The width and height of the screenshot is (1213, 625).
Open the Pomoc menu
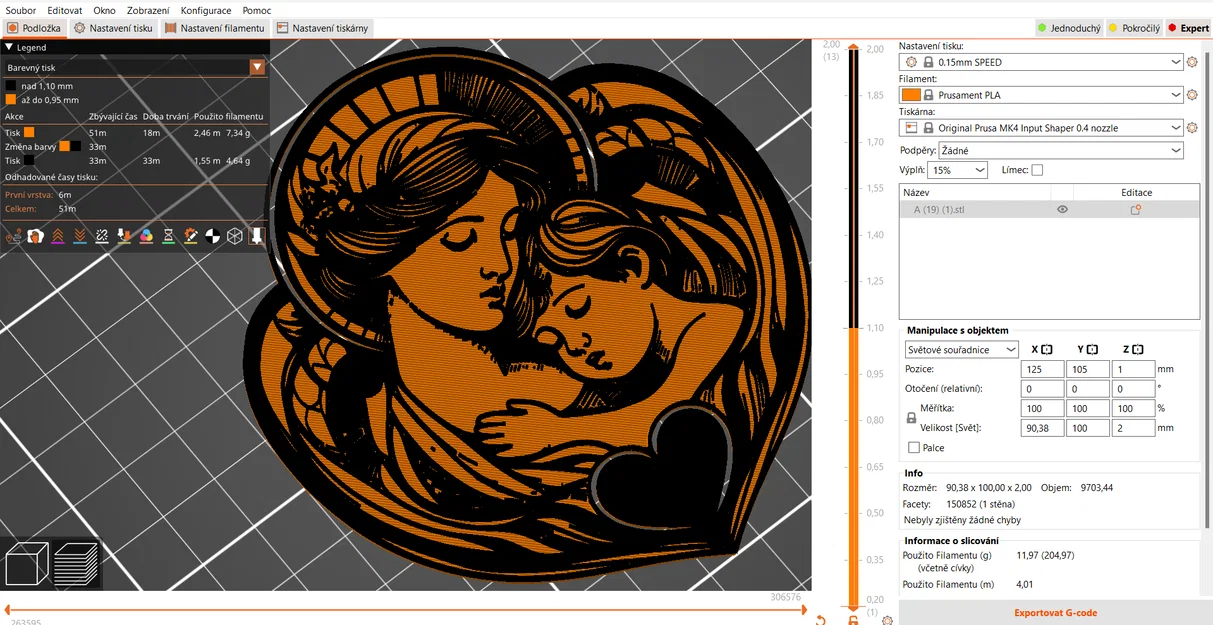coord(256,10)
